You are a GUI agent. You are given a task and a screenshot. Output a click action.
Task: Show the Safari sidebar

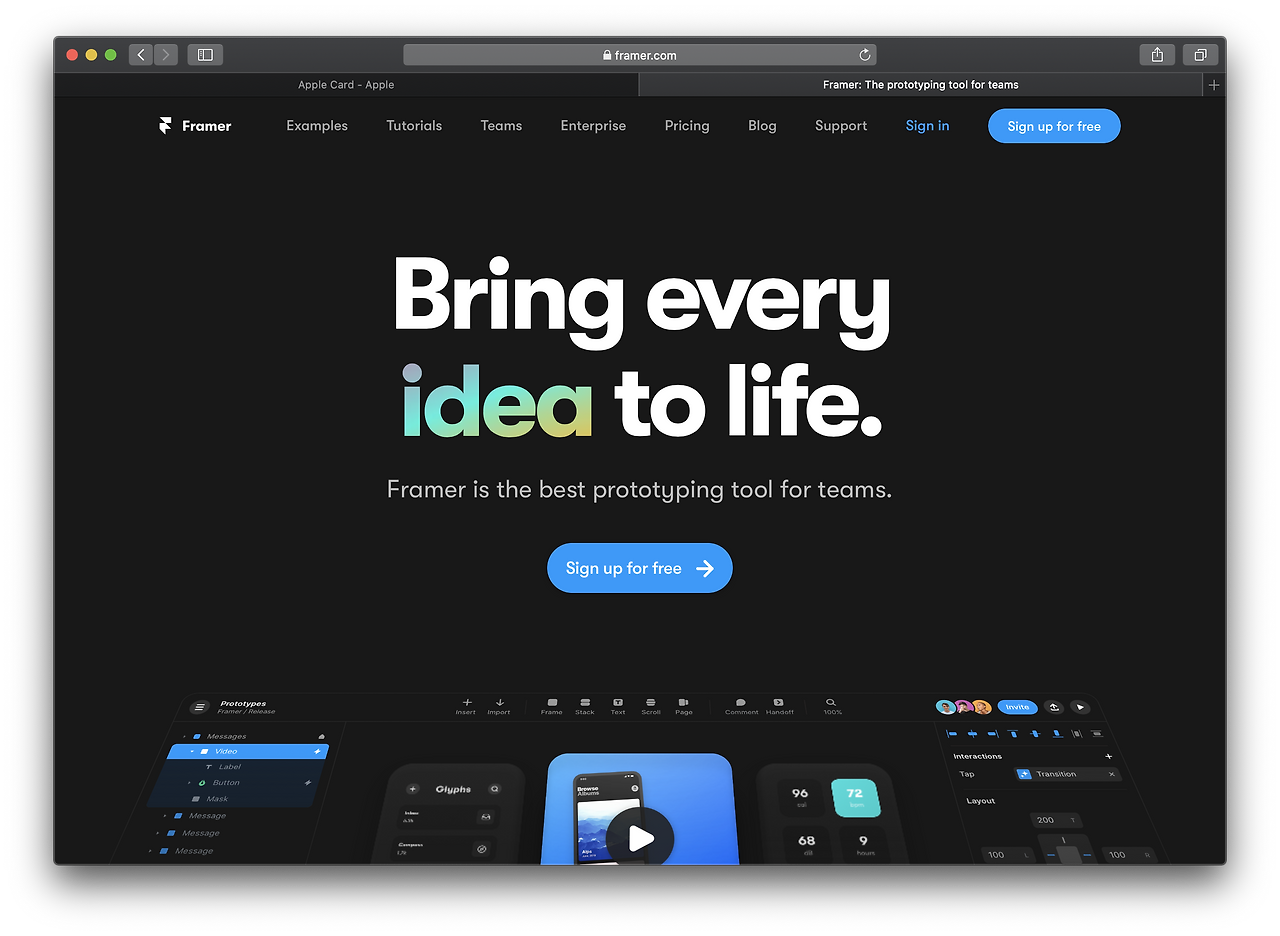[x=205, y=55]
